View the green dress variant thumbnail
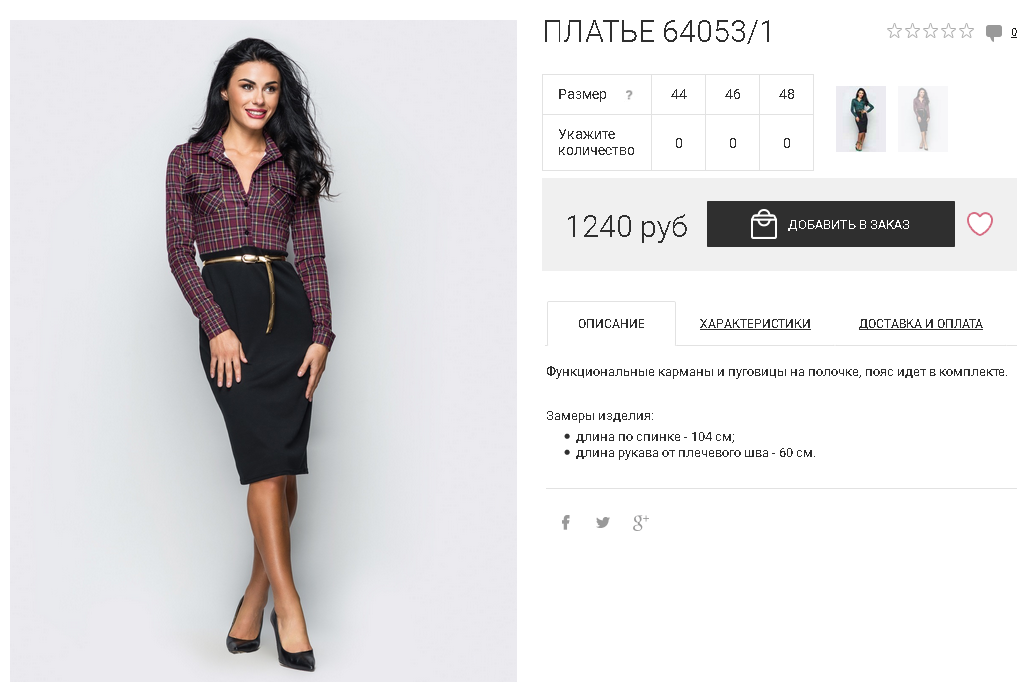 coord(861,118)
